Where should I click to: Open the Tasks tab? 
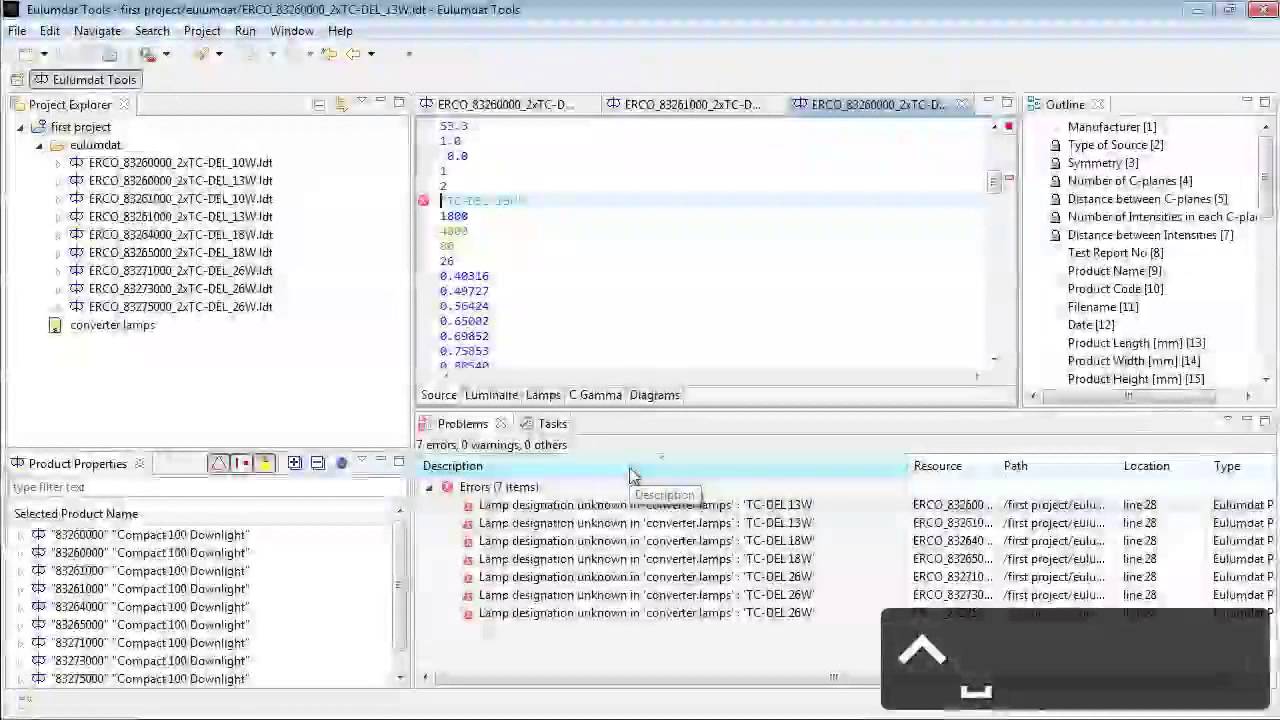pyautogui.click(x=543, y=424)
